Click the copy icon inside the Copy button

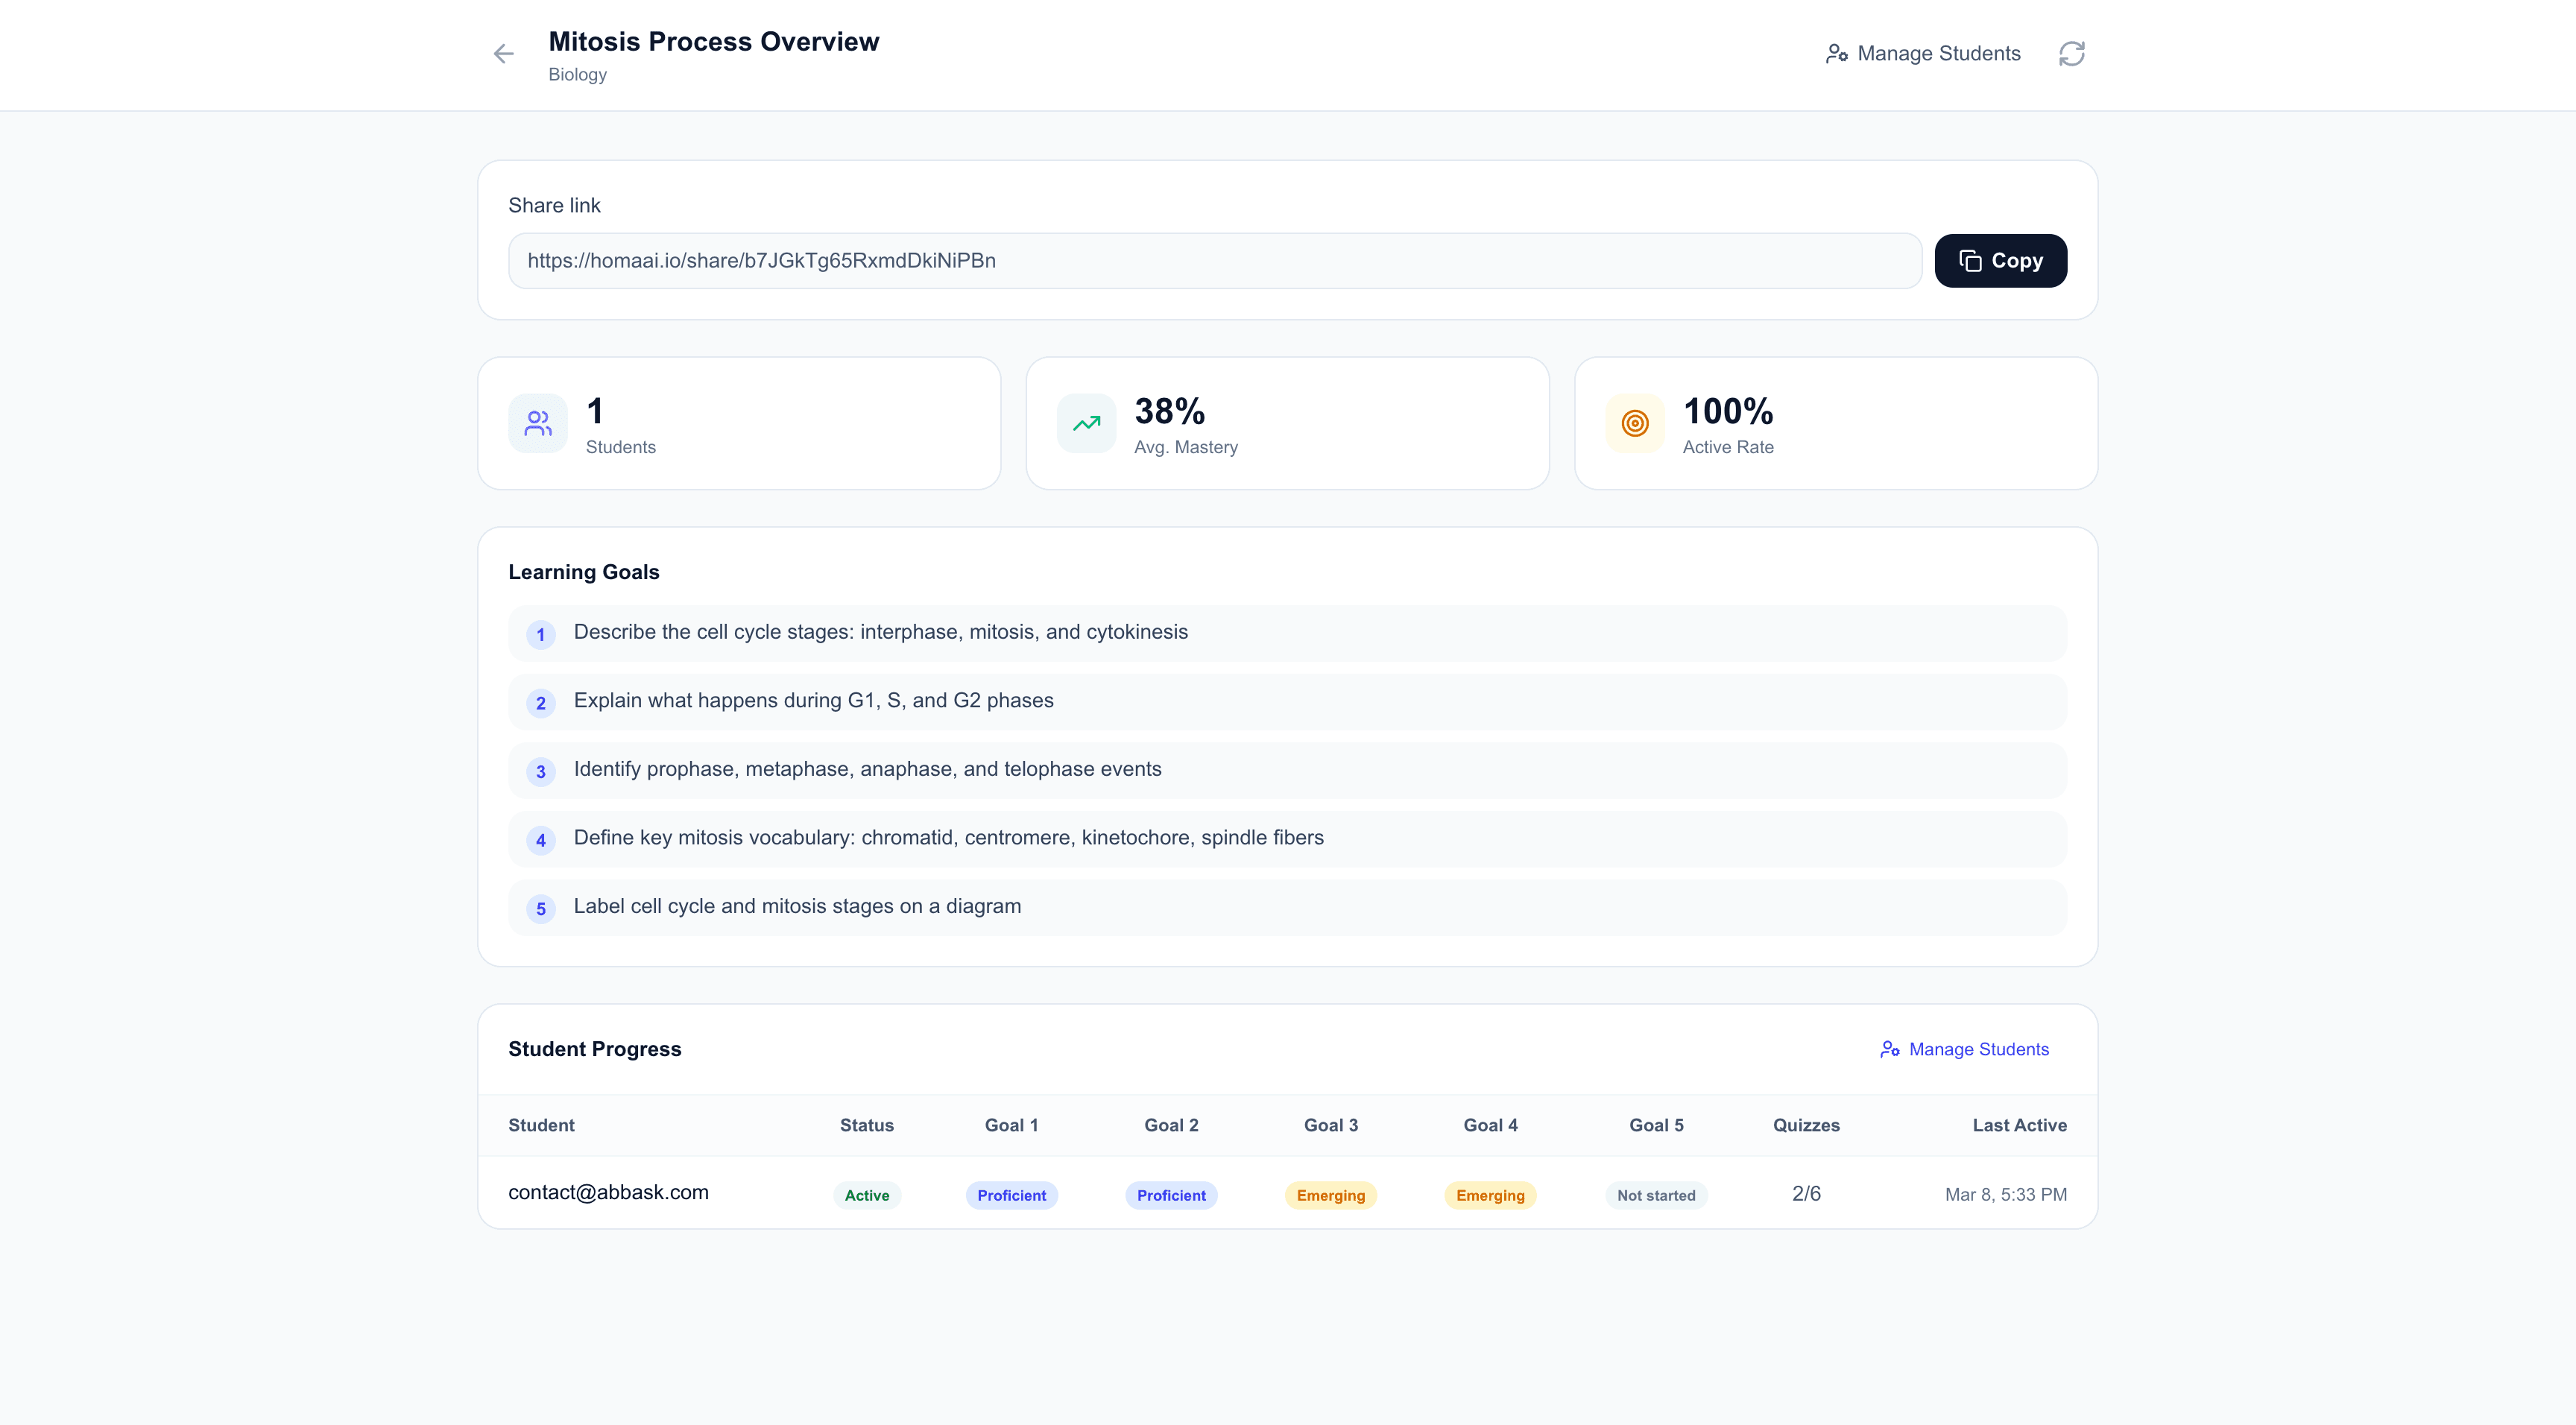tap(1969, 260)
